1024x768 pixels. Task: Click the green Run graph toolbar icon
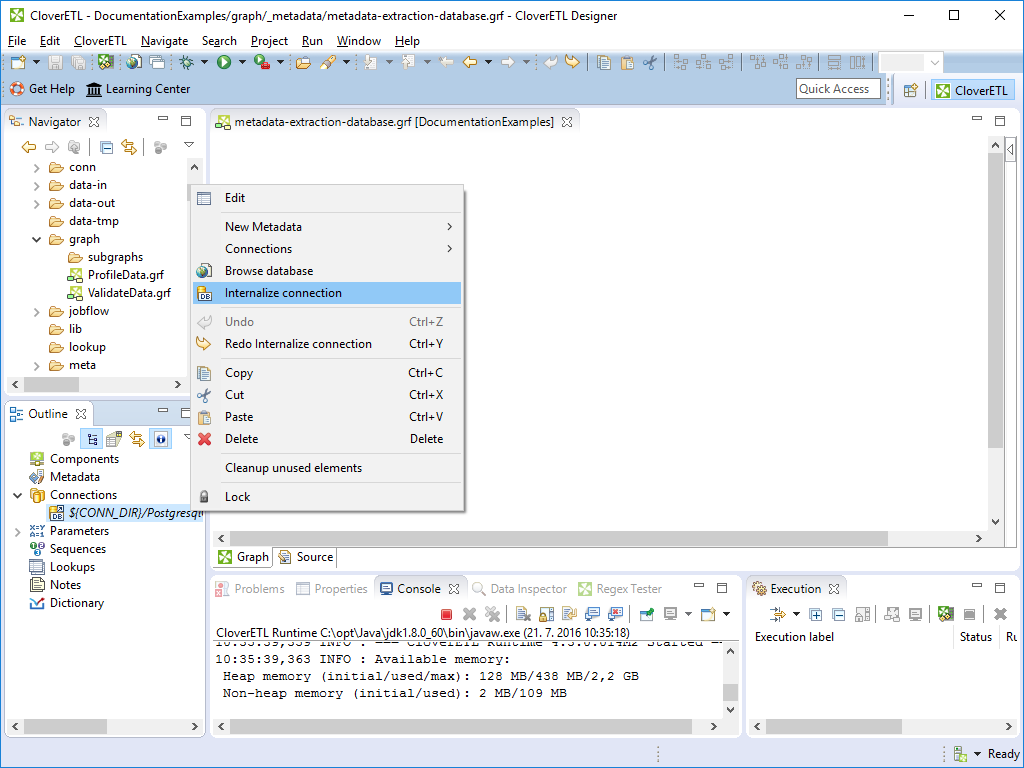pos(224,62)
